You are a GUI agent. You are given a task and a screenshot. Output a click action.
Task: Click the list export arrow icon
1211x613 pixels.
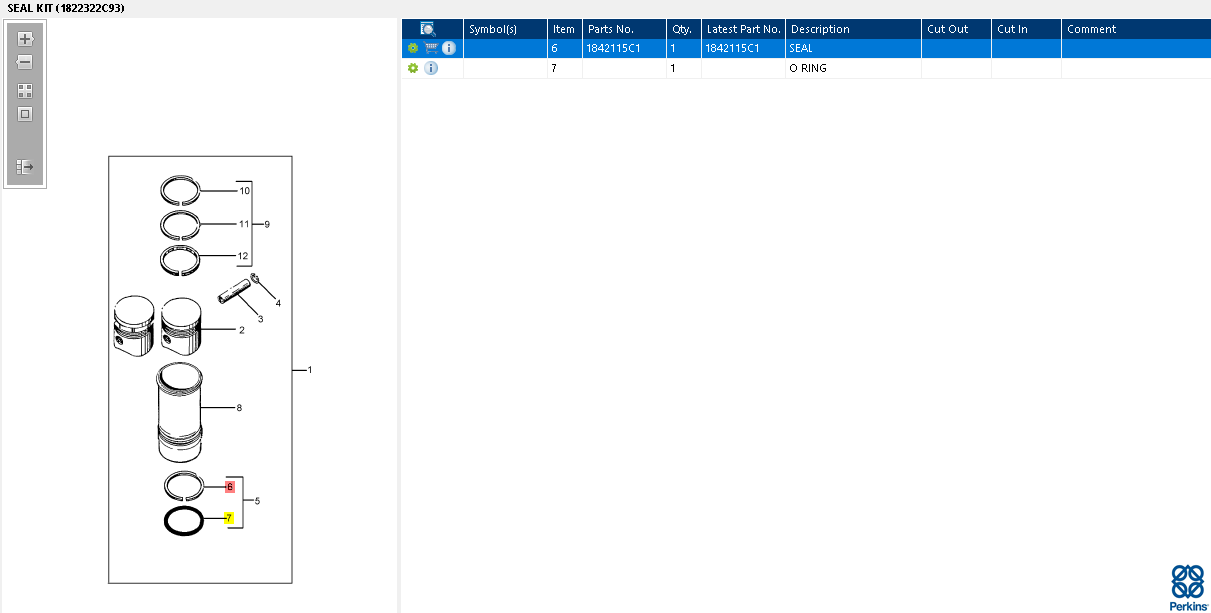(x=25, y=167)
